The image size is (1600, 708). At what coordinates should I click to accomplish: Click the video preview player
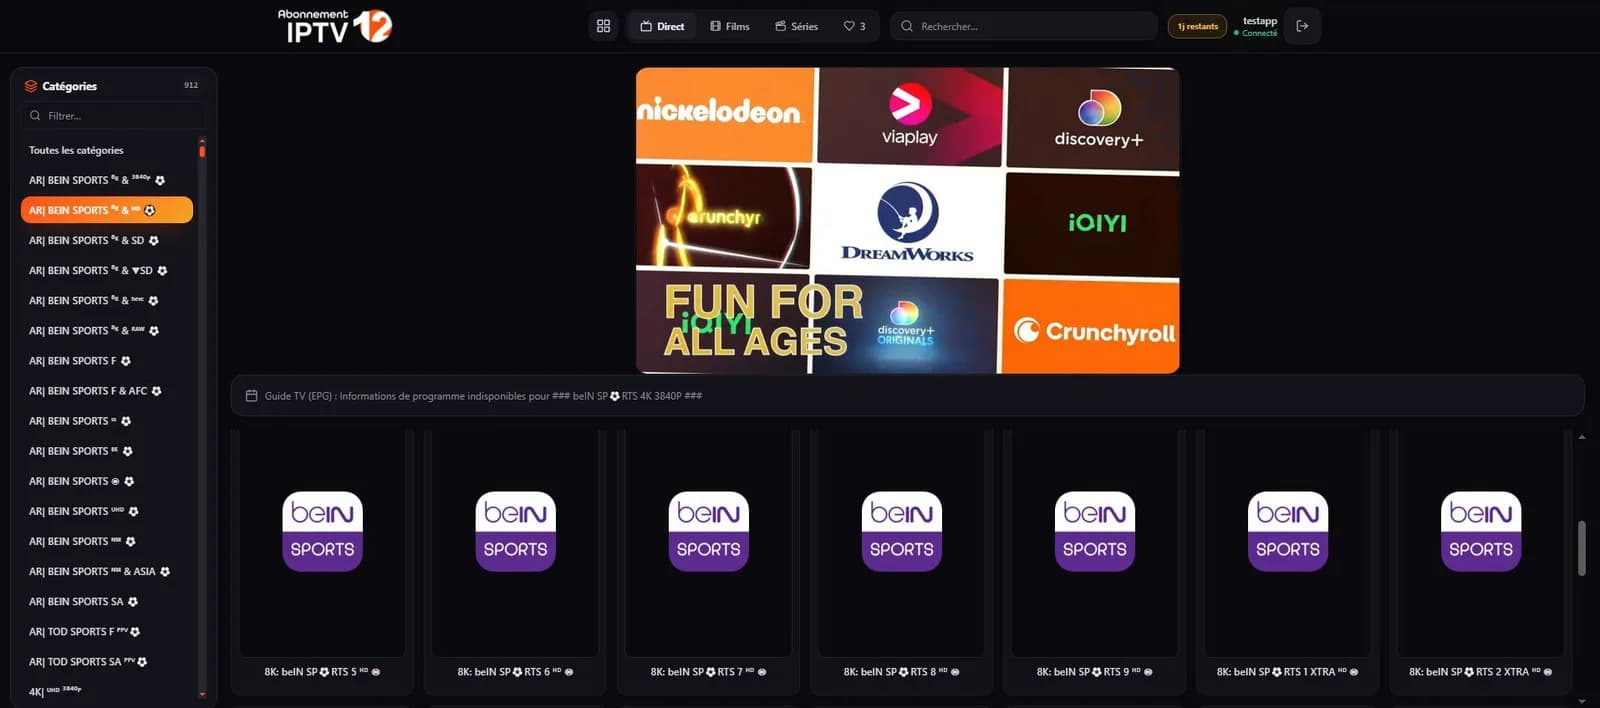click(x=908, y=220)
